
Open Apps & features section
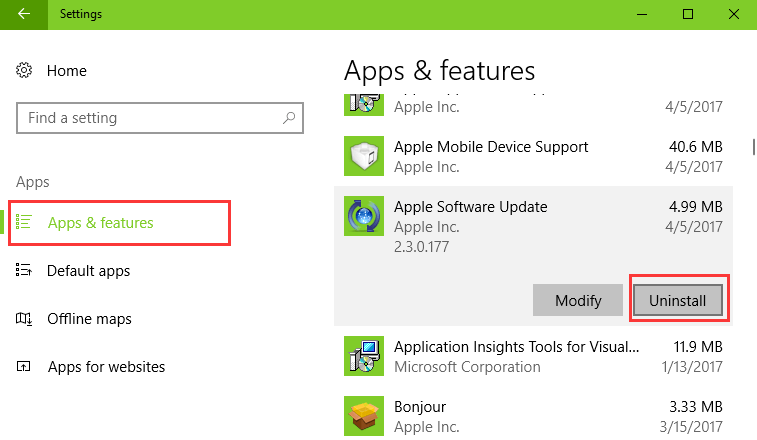(x=100, y=223)
